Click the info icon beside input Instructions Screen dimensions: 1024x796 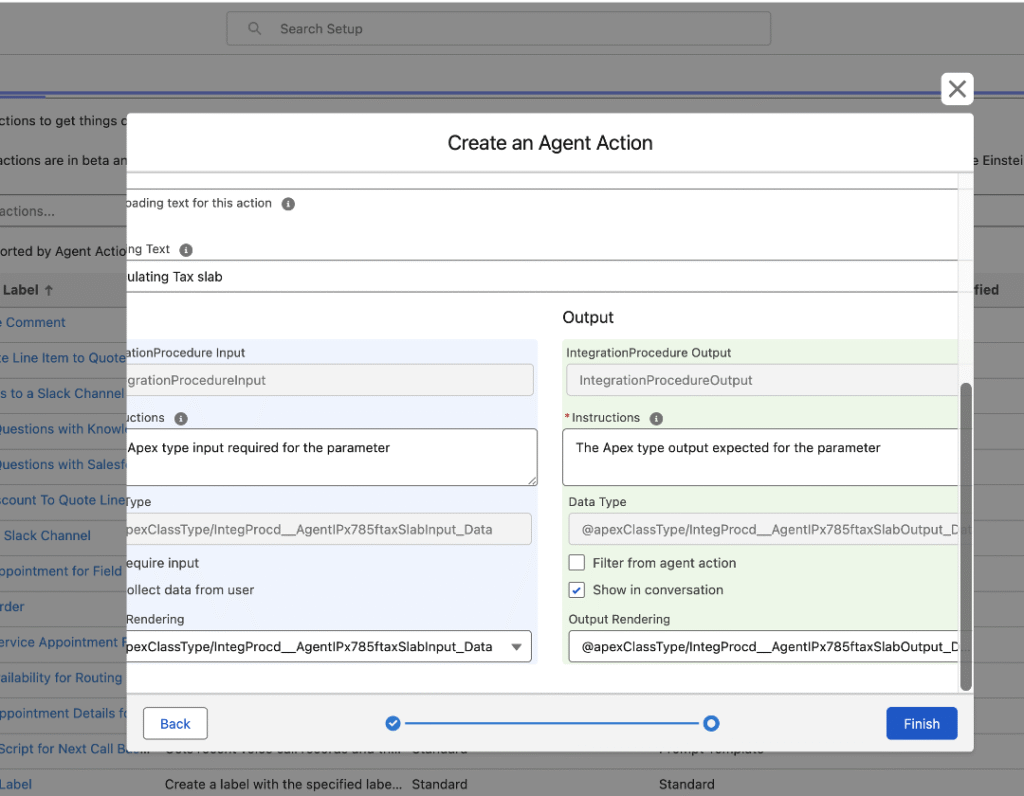pos(181,419)
